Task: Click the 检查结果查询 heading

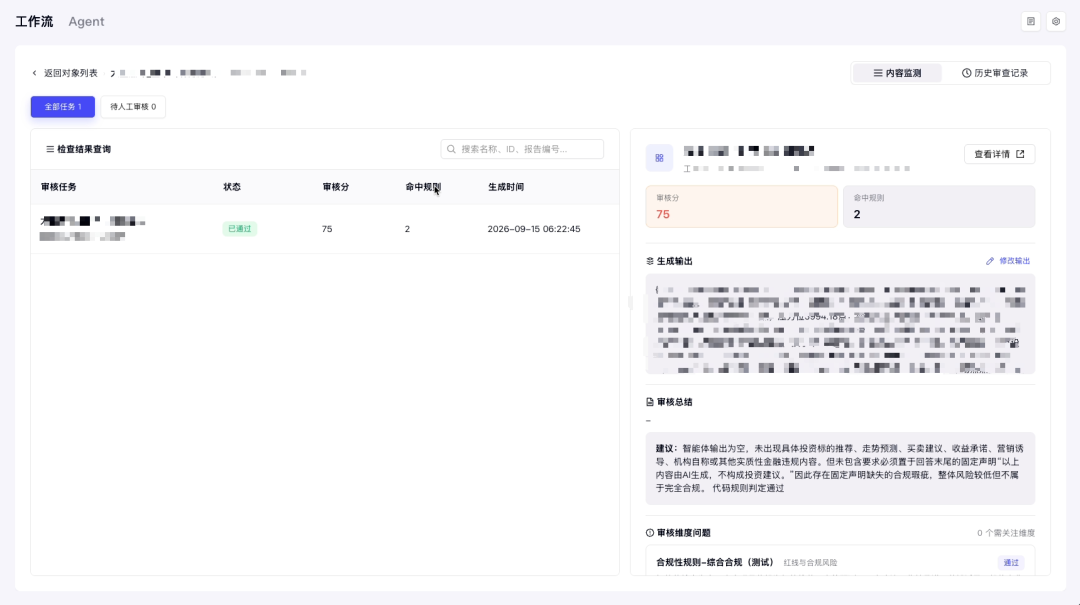Action: click(x=84, y=149)
